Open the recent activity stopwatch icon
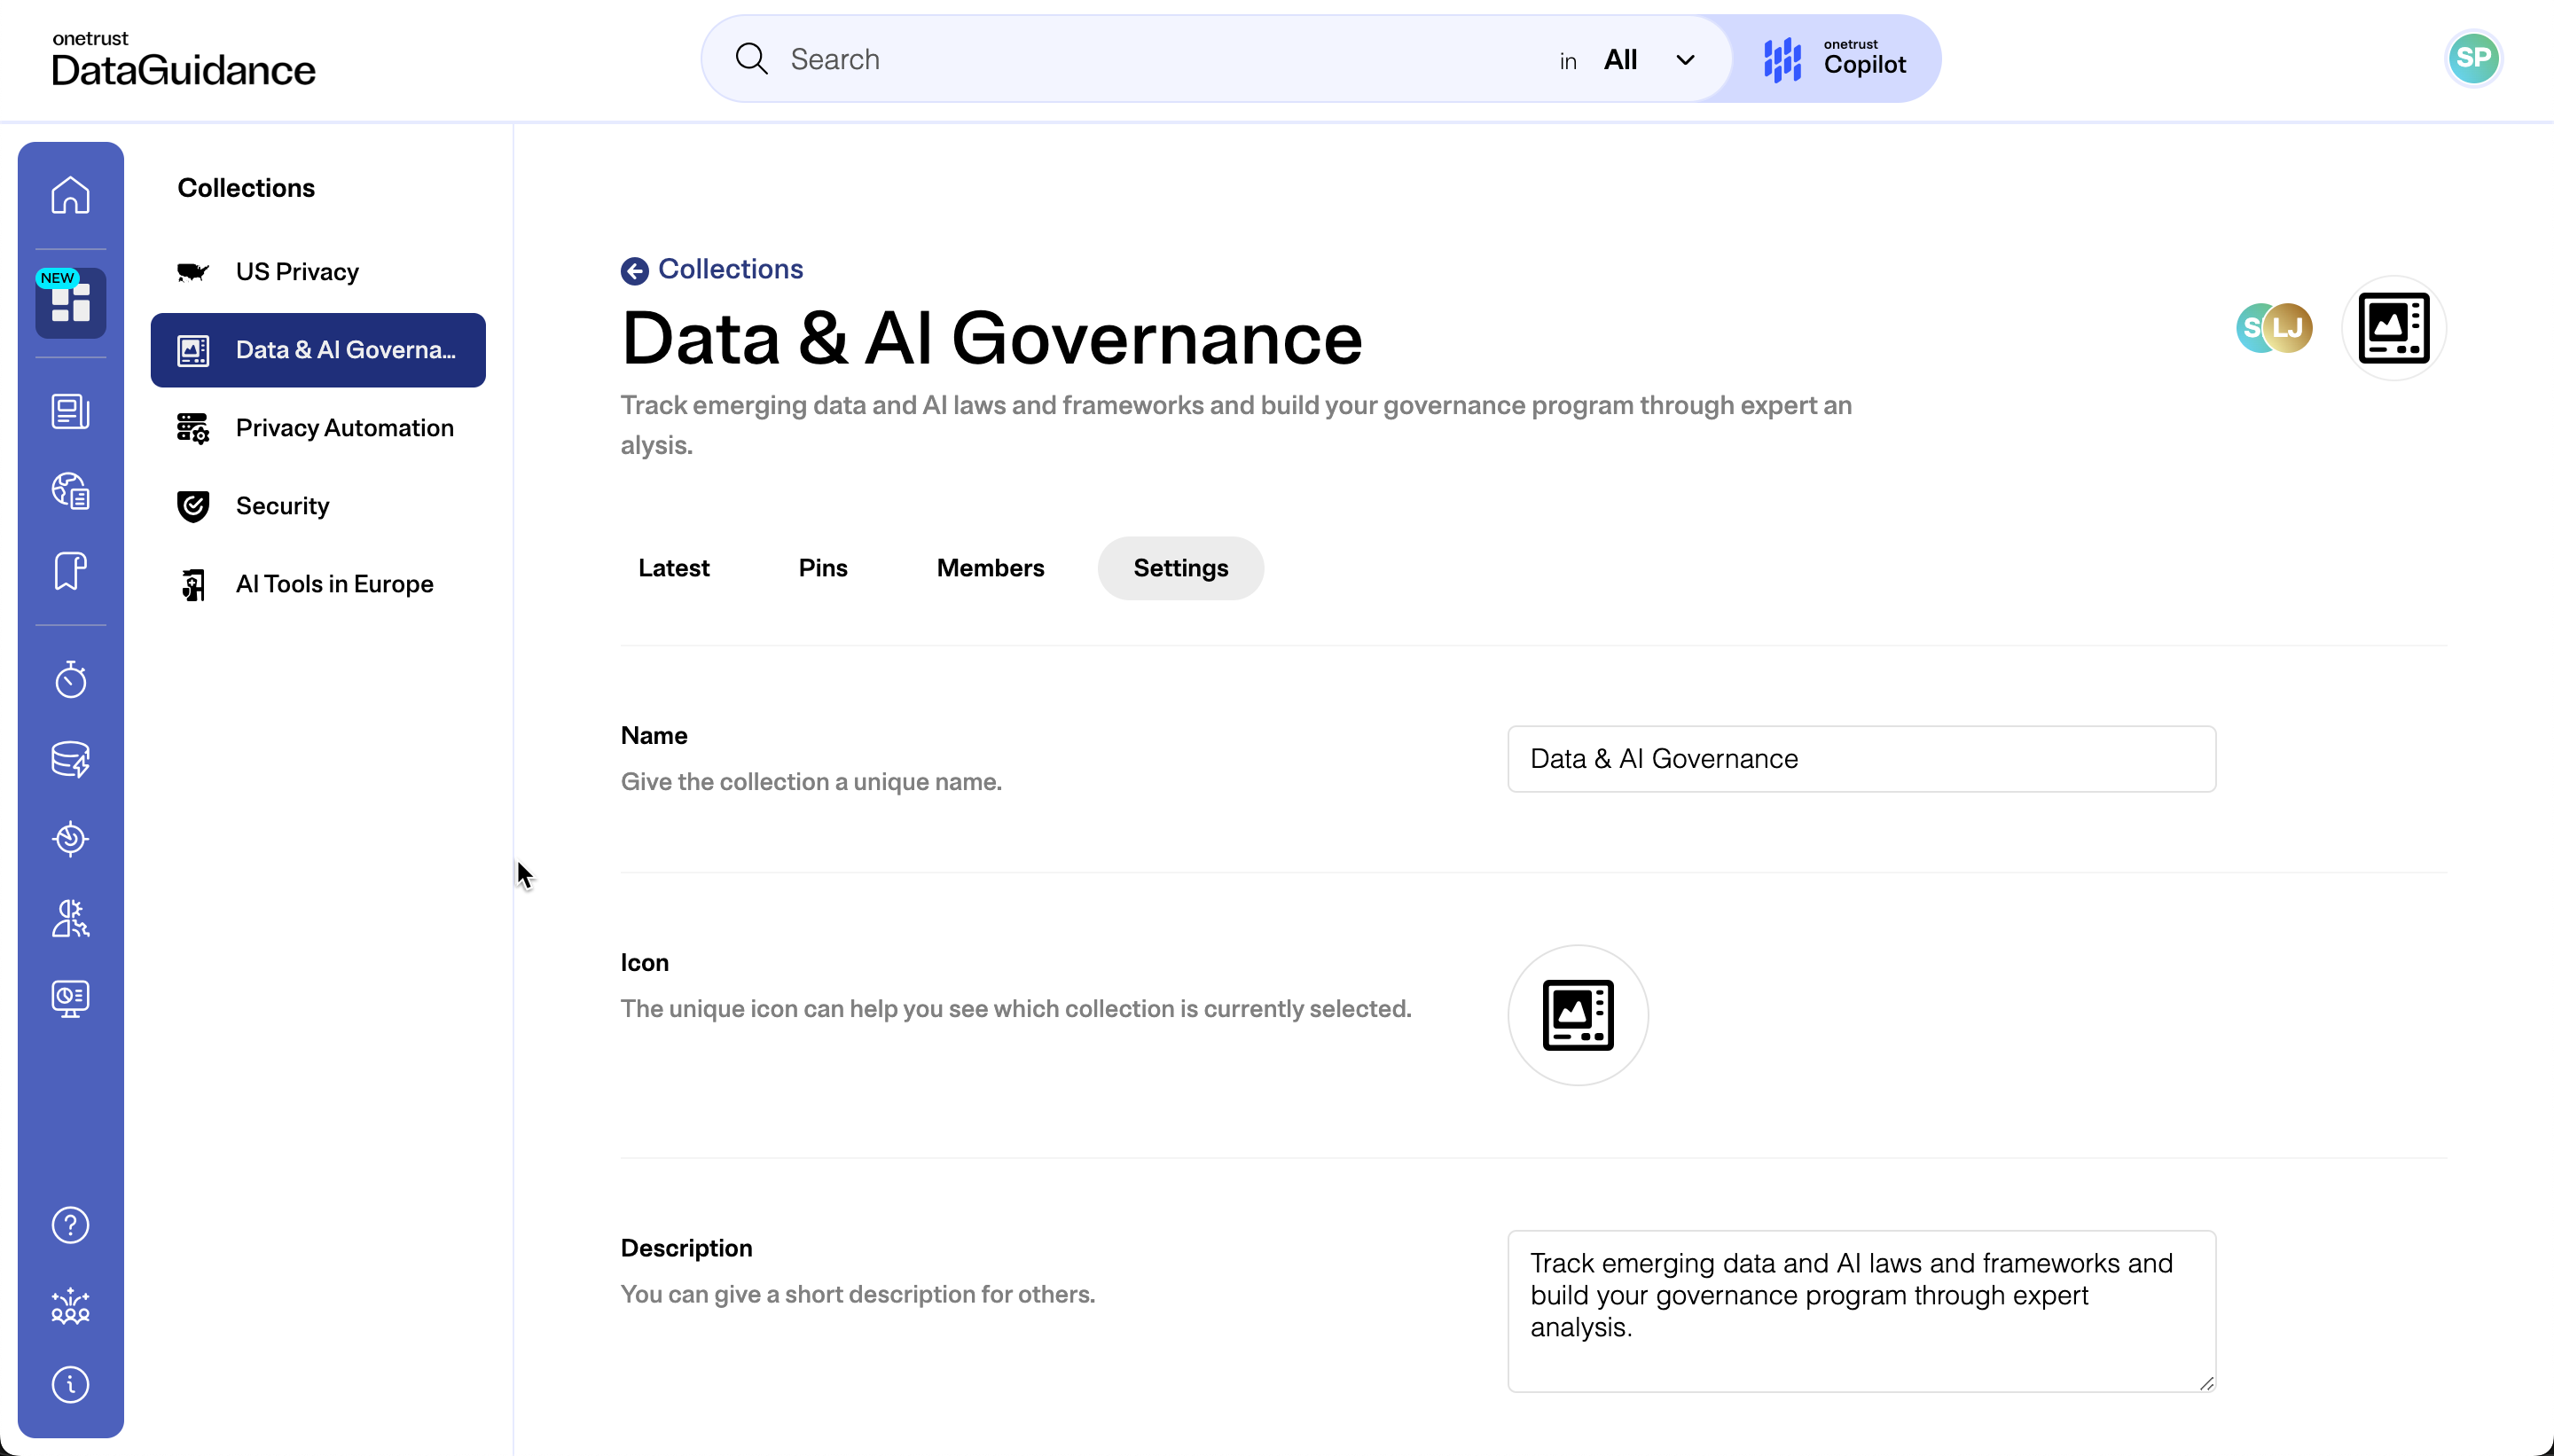This screenshot has width=2554, height=1456. 69,679
